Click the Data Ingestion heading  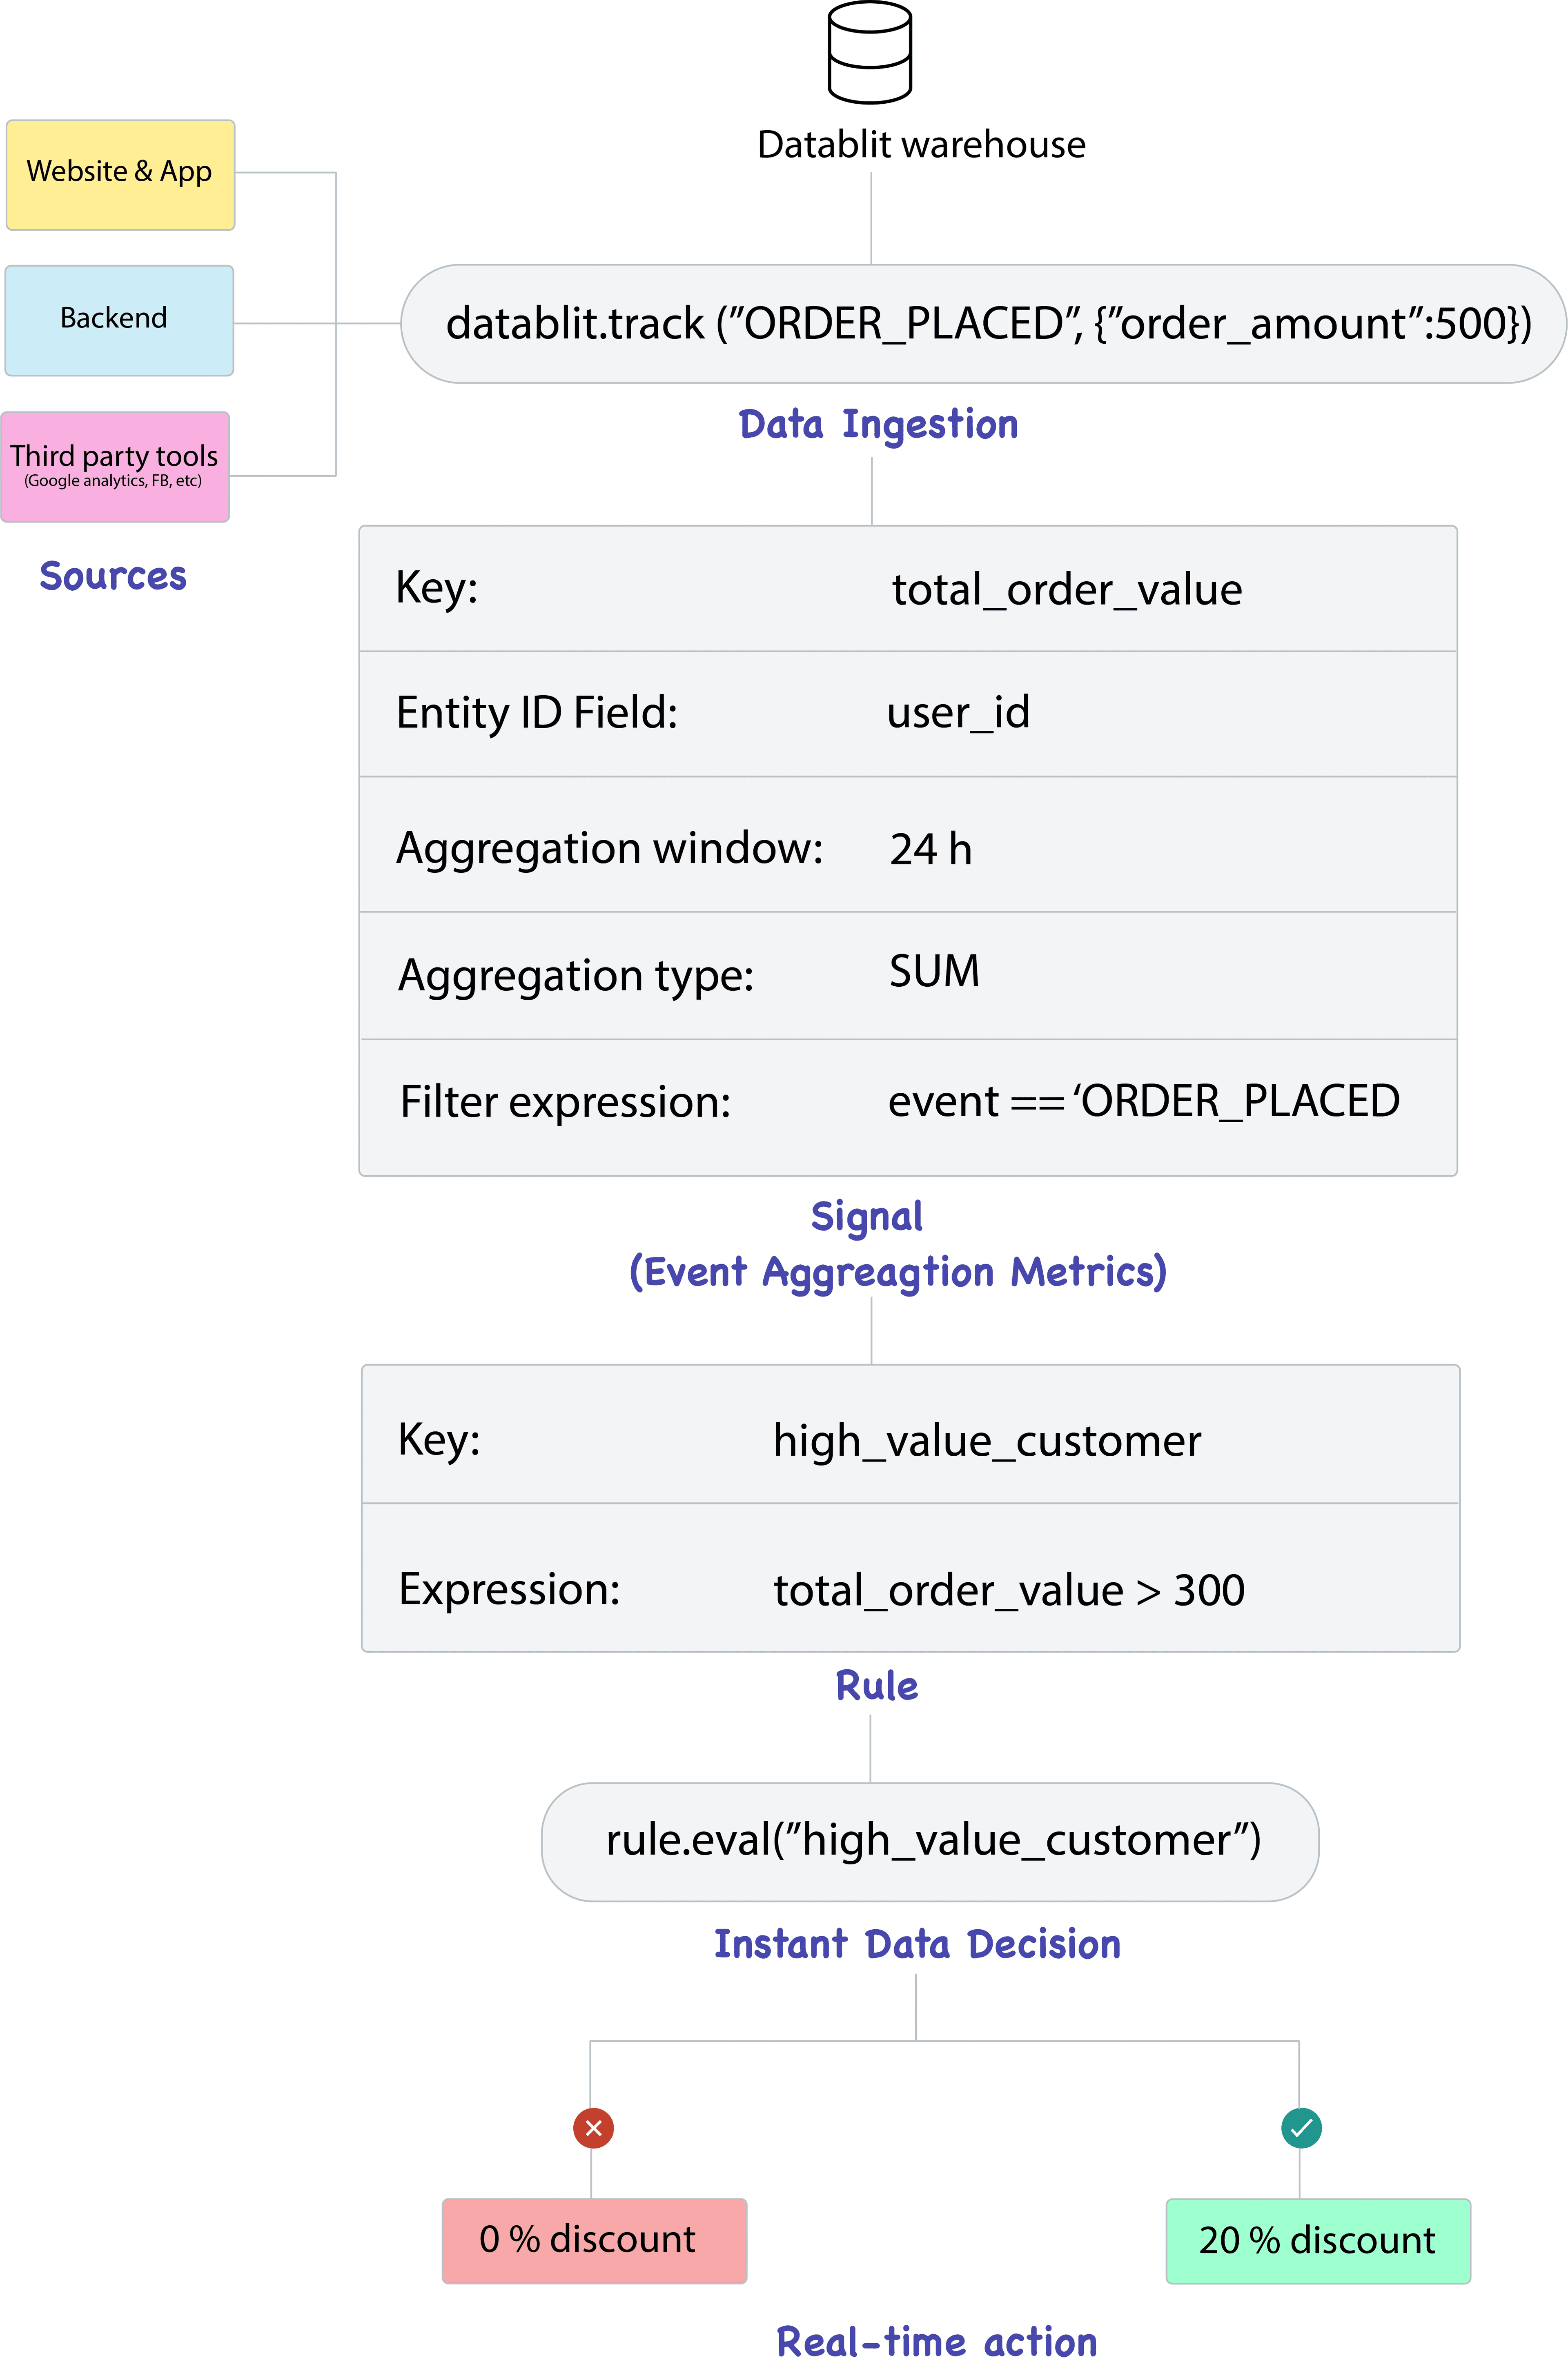tap(878, 425)
